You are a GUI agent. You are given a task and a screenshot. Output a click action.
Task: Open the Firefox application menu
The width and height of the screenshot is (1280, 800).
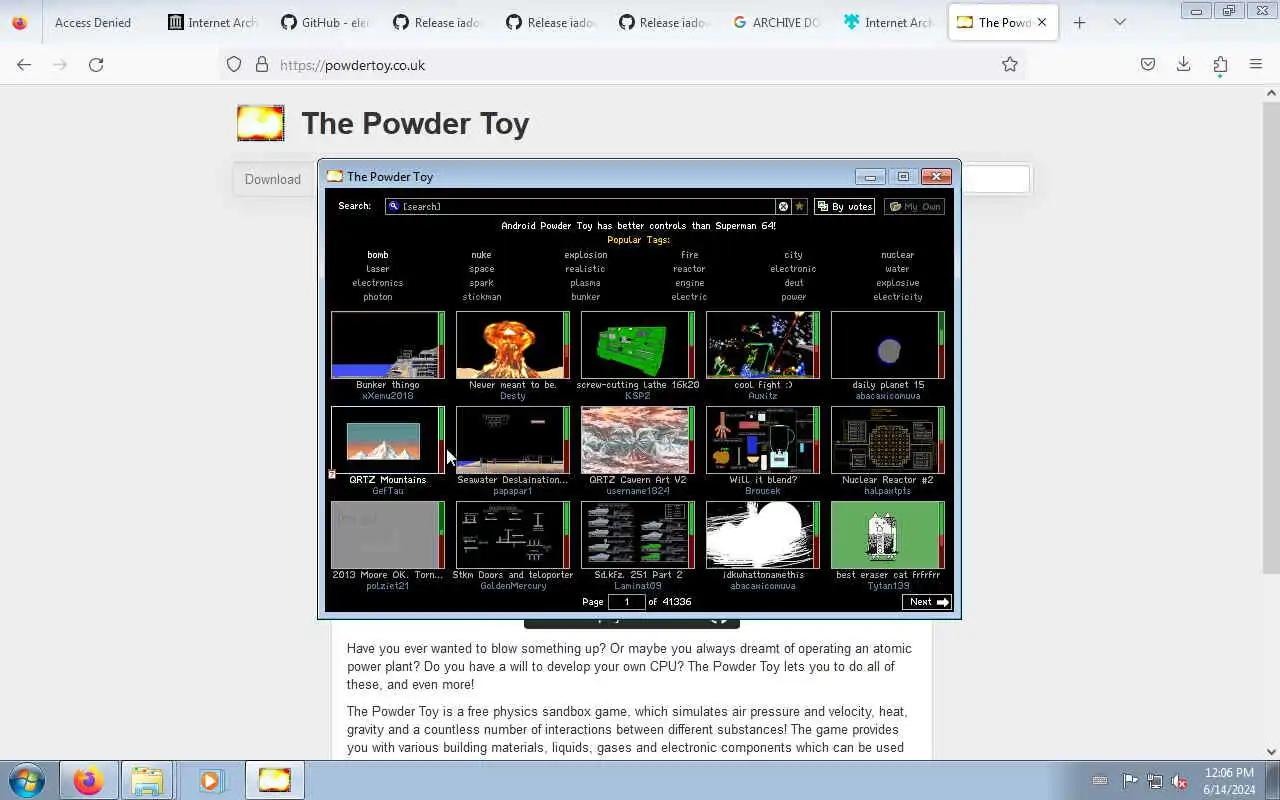[x=1256, y=64]
